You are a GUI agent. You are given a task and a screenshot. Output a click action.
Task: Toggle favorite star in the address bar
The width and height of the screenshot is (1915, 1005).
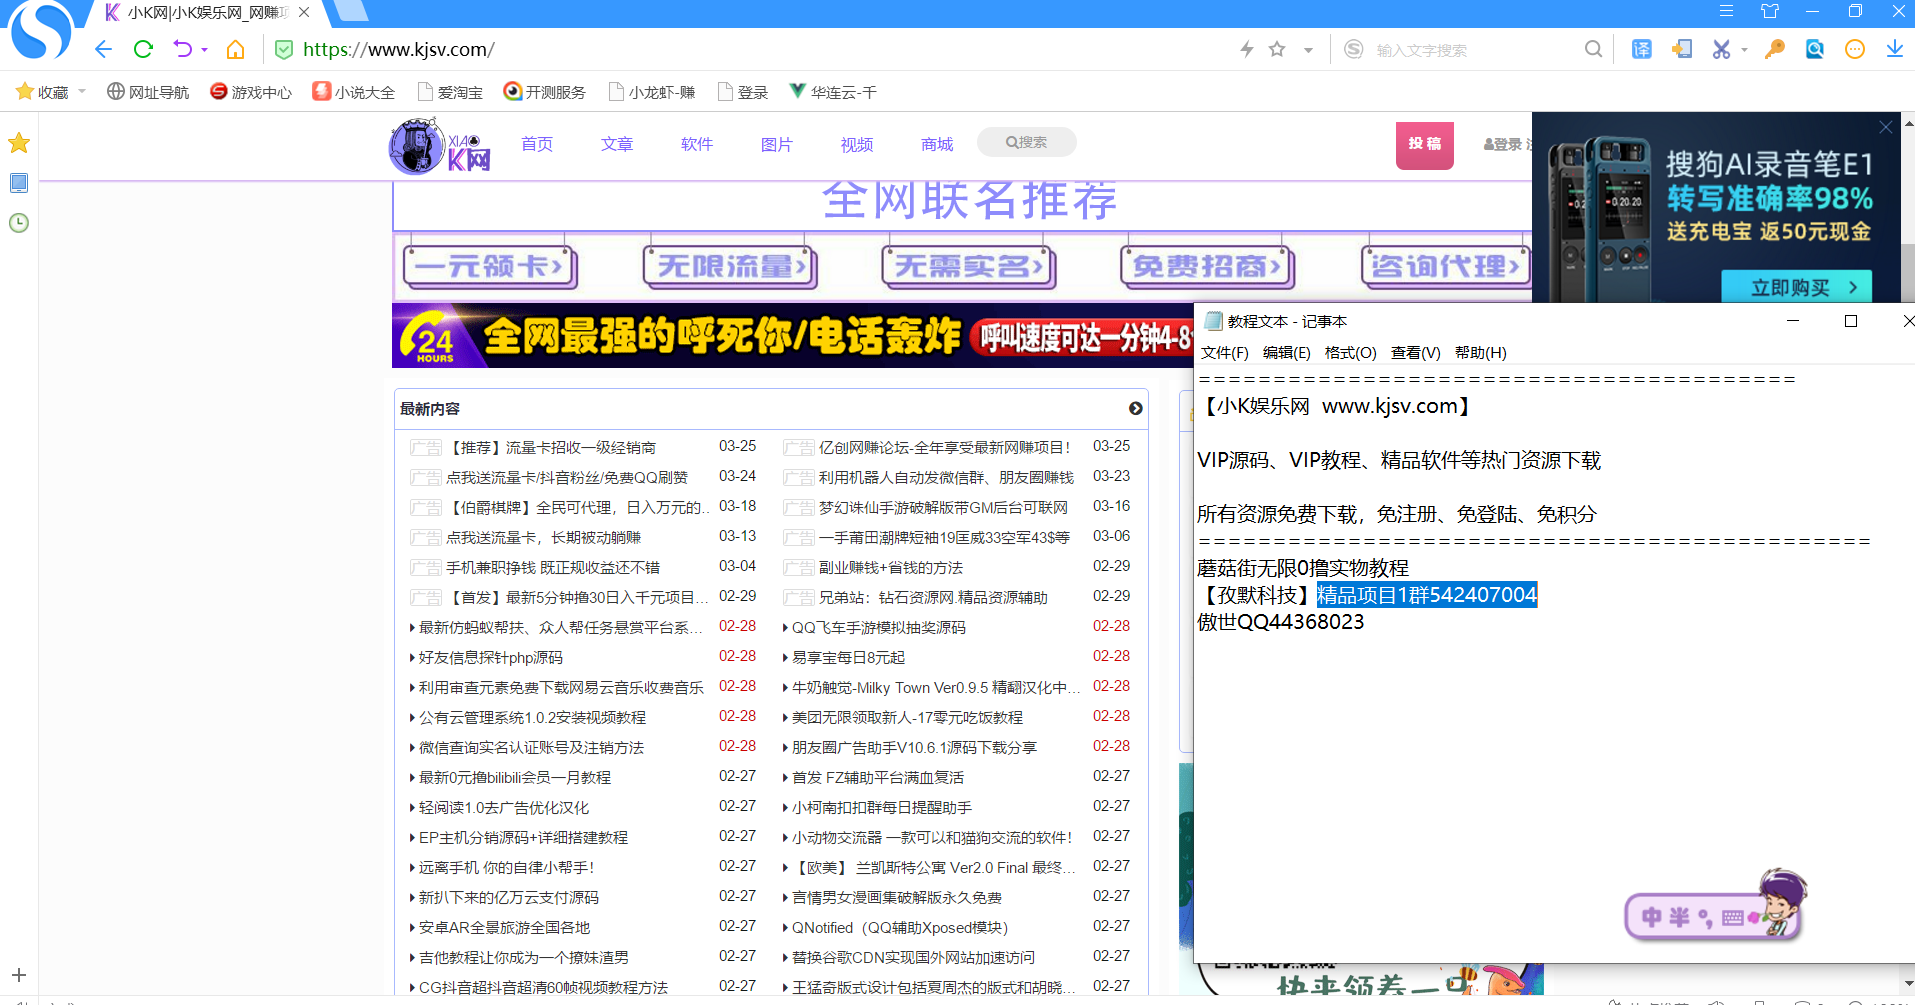(1277, 48)
